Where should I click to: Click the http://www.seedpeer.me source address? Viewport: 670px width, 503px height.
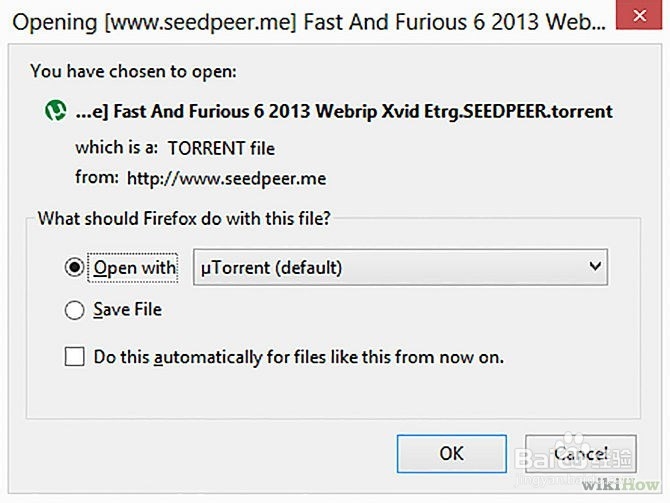tap(226, 179)
